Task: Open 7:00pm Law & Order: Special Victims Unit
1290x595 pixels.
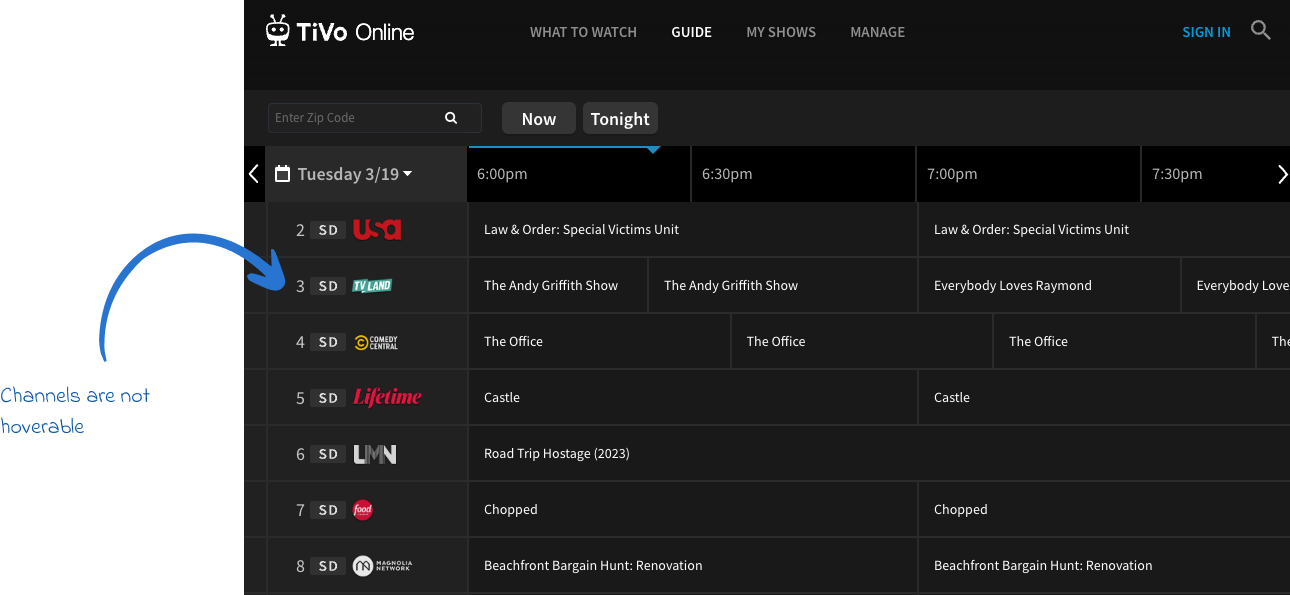Action: coord(1104,230)
